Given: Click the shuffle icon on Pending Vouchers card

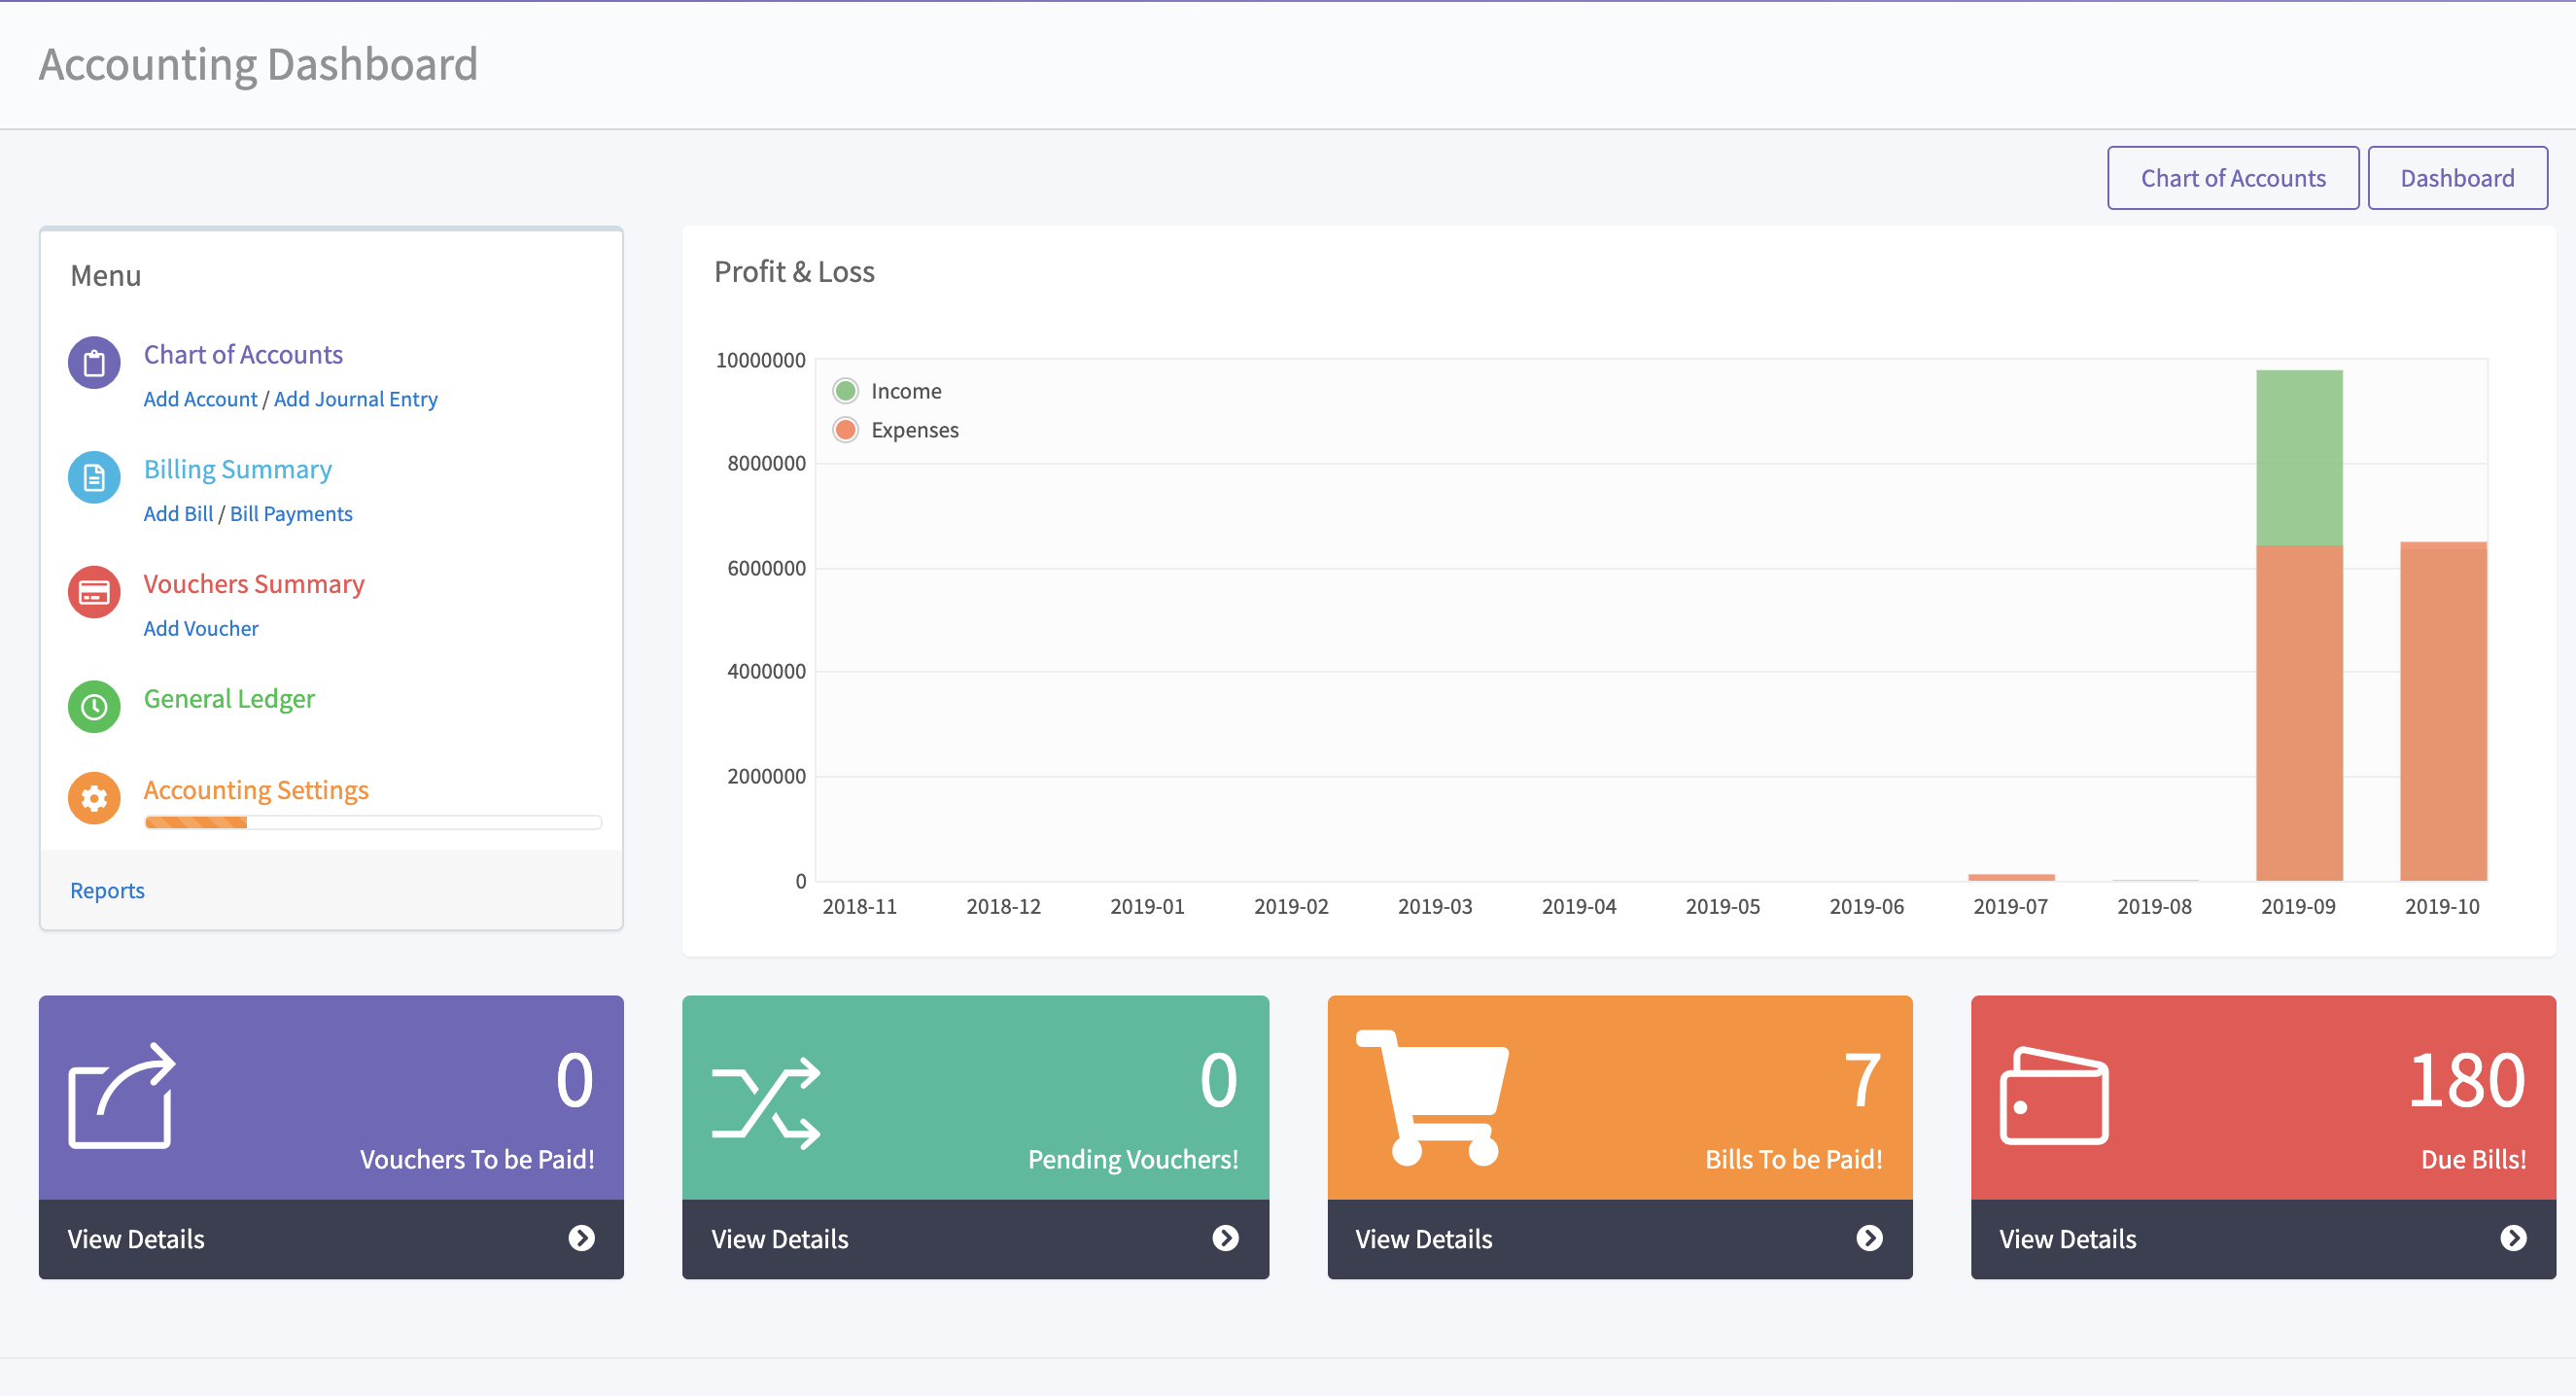Looking at the screenshot, I should [x=766, y=1102].
